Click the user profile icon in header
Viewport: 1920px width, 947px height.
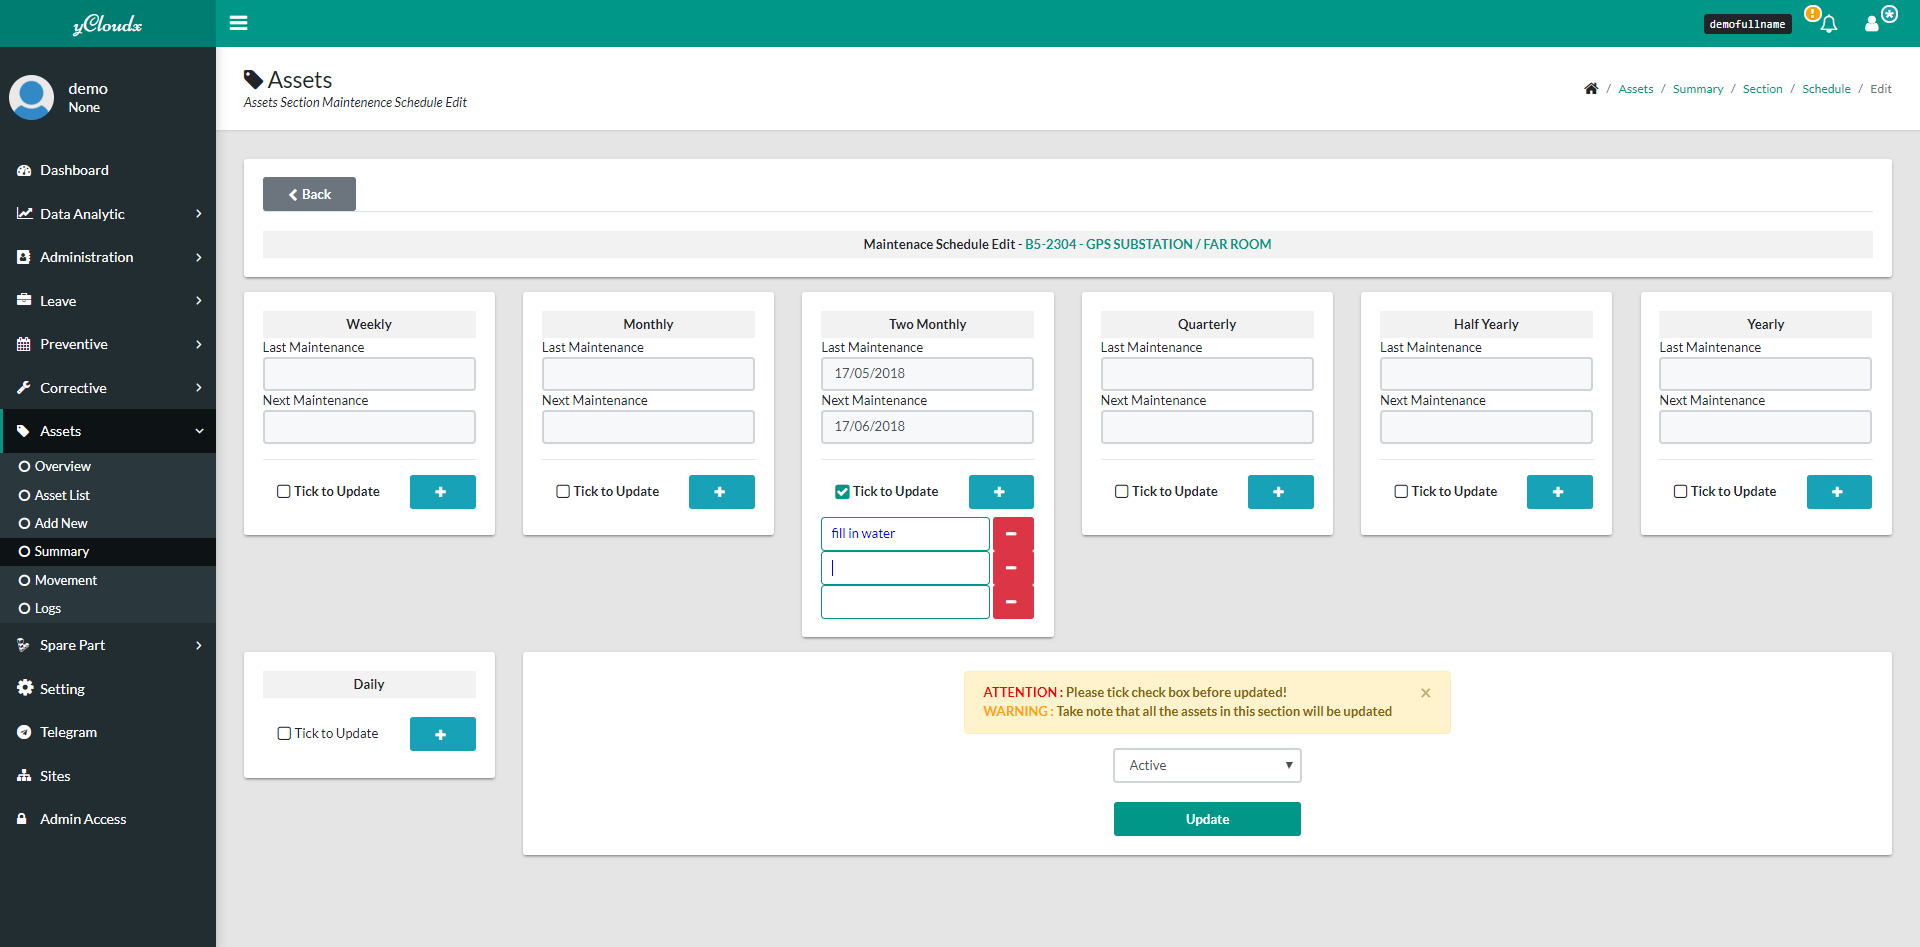(x=1872, y=24)
